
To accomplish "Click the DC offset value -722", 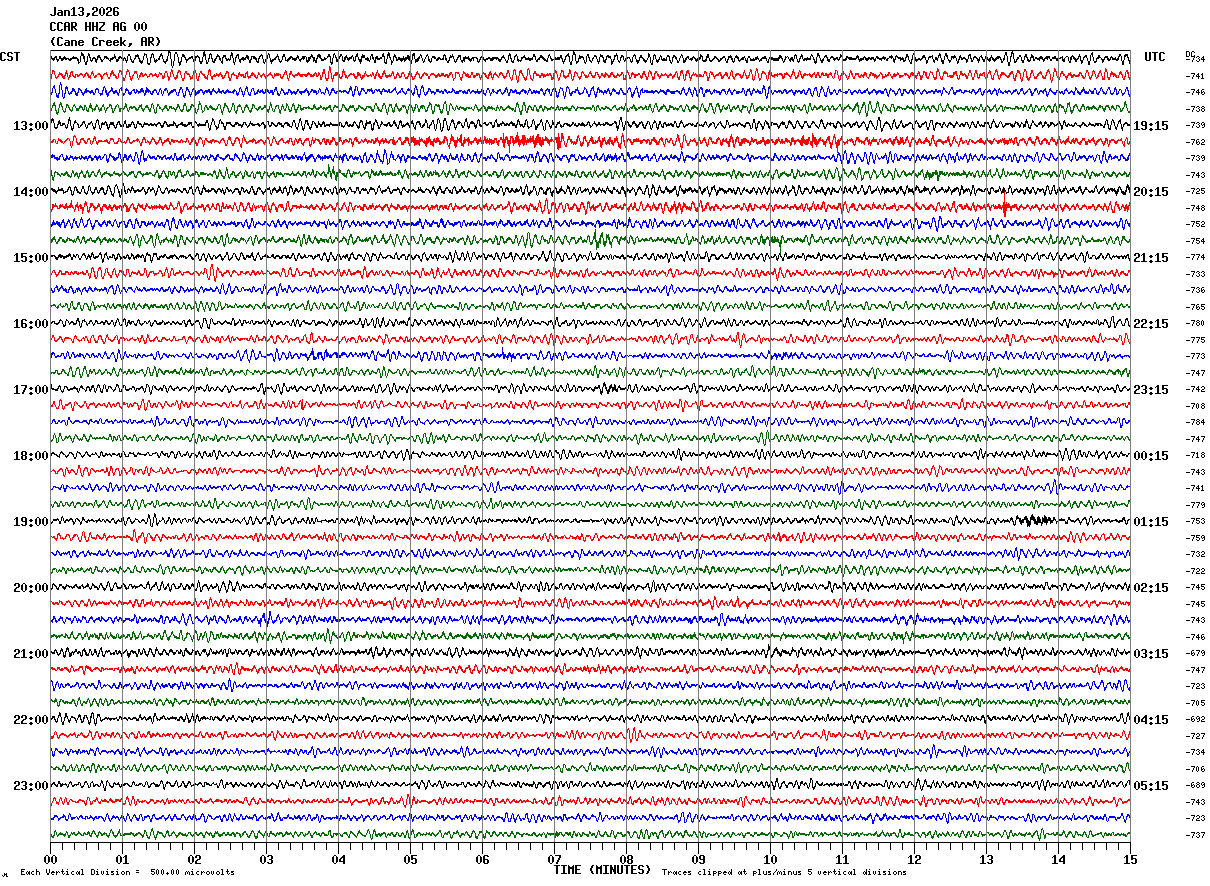I will click(1195, 571).
